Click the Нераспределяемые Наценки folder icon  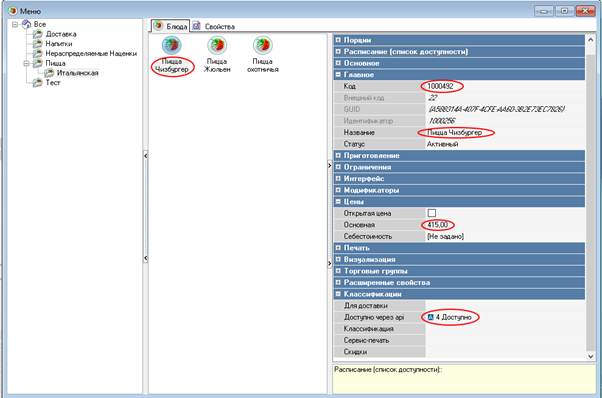point(37,53)
